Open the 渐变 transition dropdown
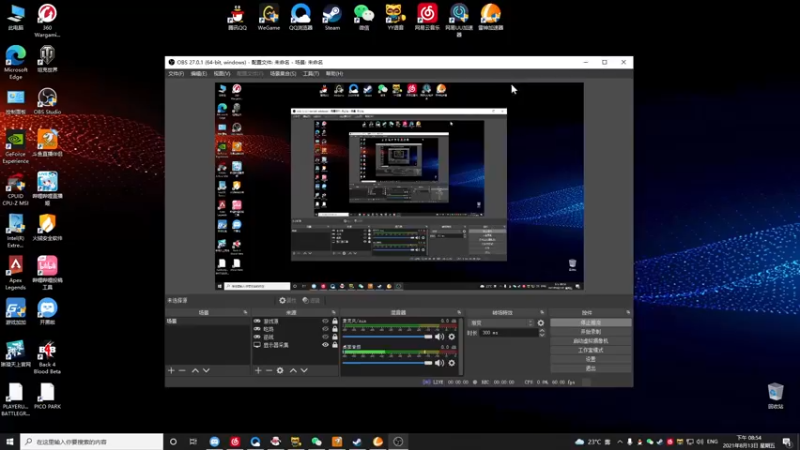Image resolution: width=800 pixels, height=450 pixels. [x=502, y=323]
